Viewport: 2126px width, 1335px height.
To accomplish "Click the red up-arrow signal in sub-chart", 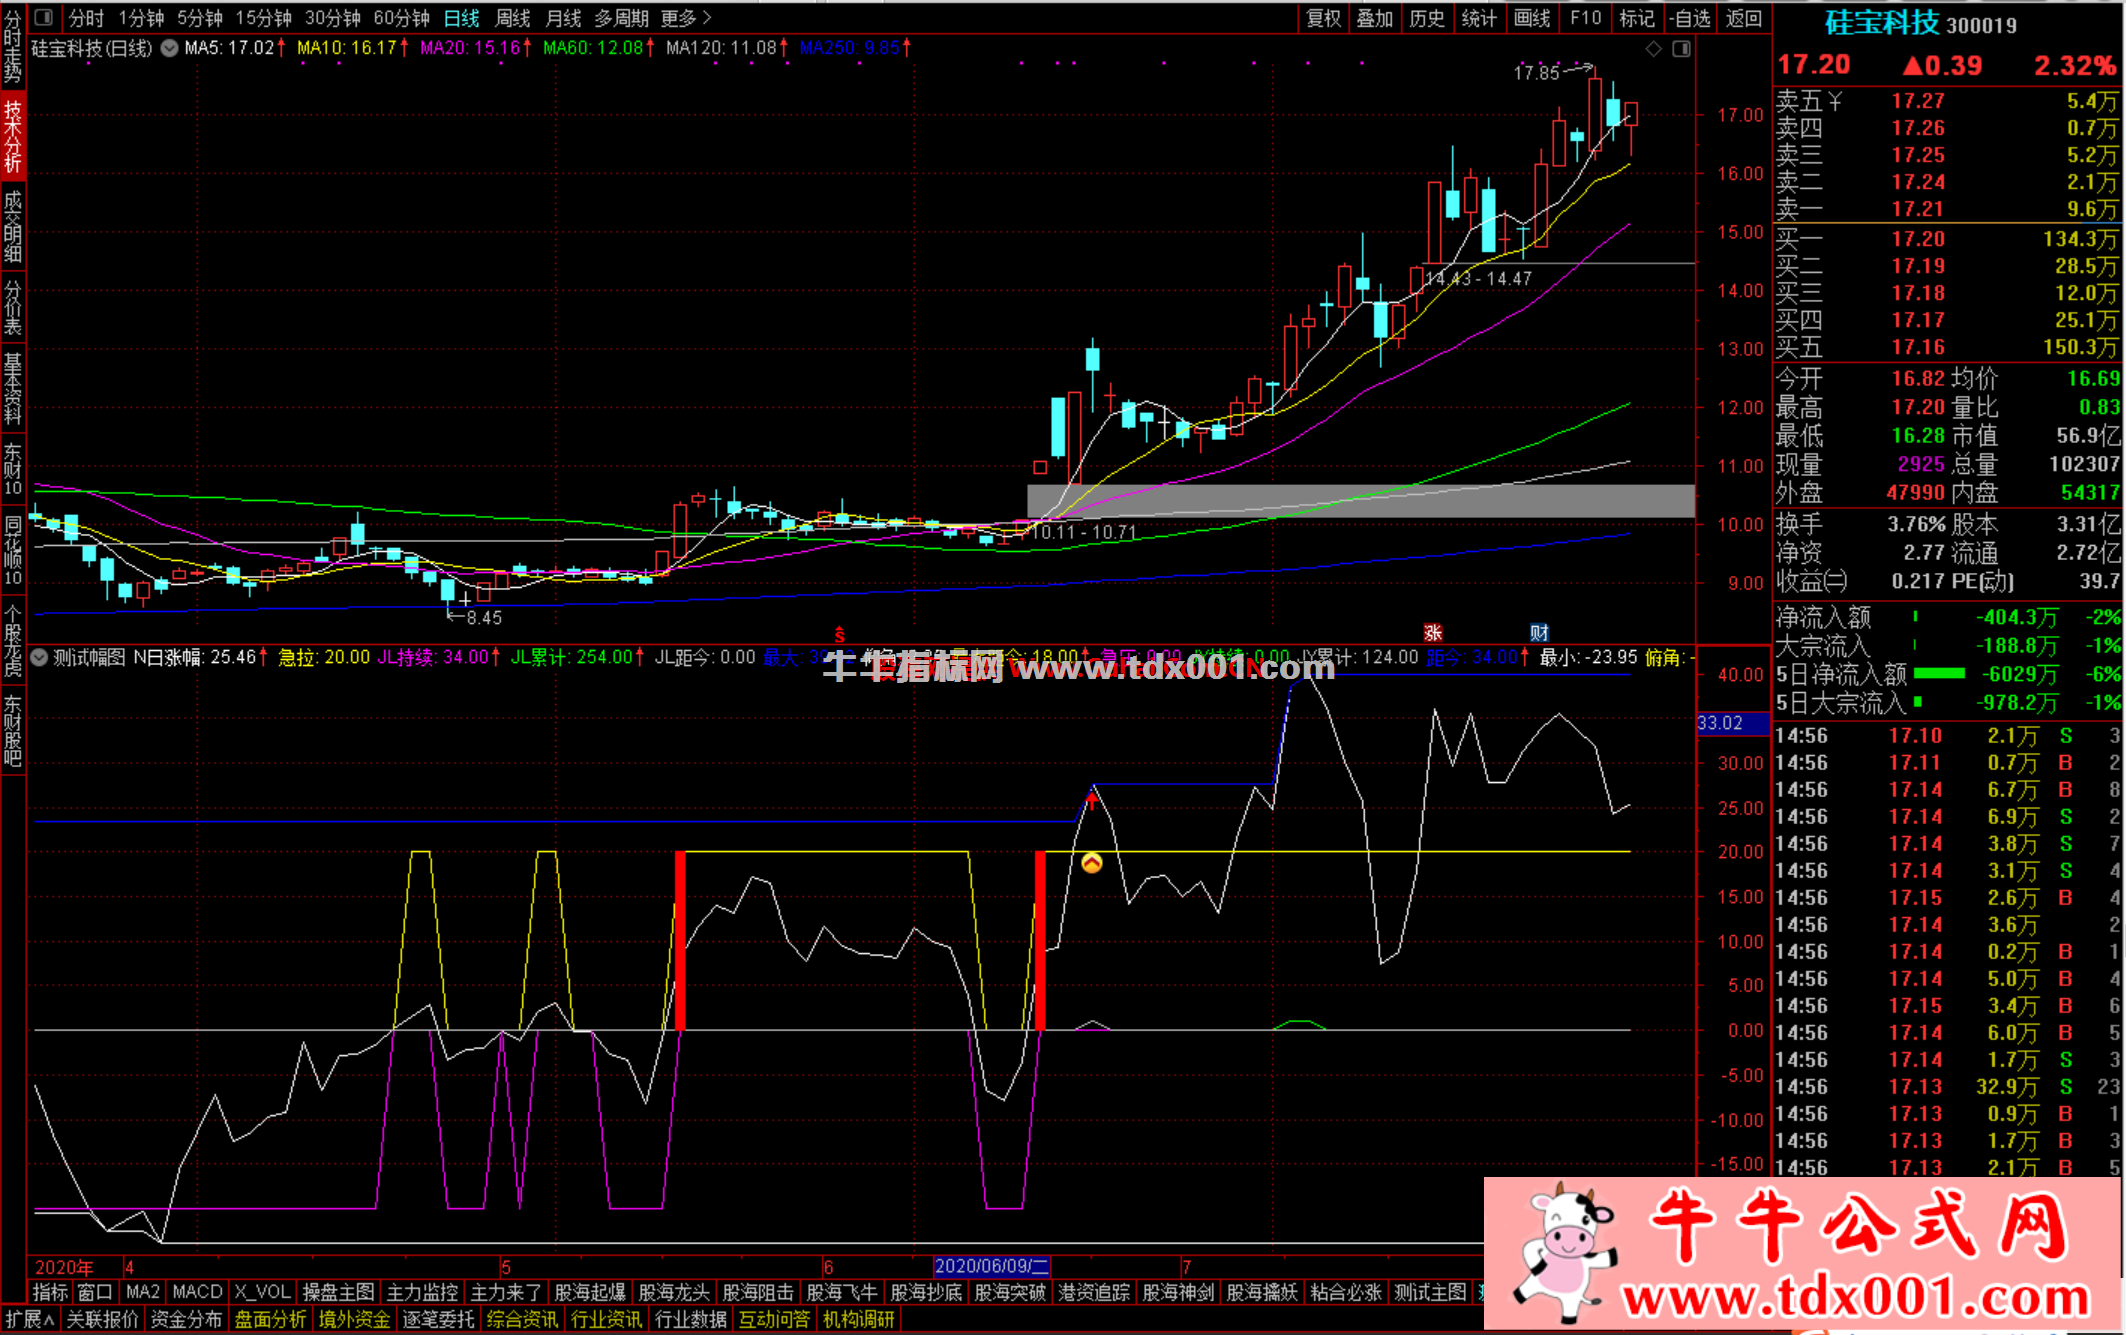I will pos(1091,799).
